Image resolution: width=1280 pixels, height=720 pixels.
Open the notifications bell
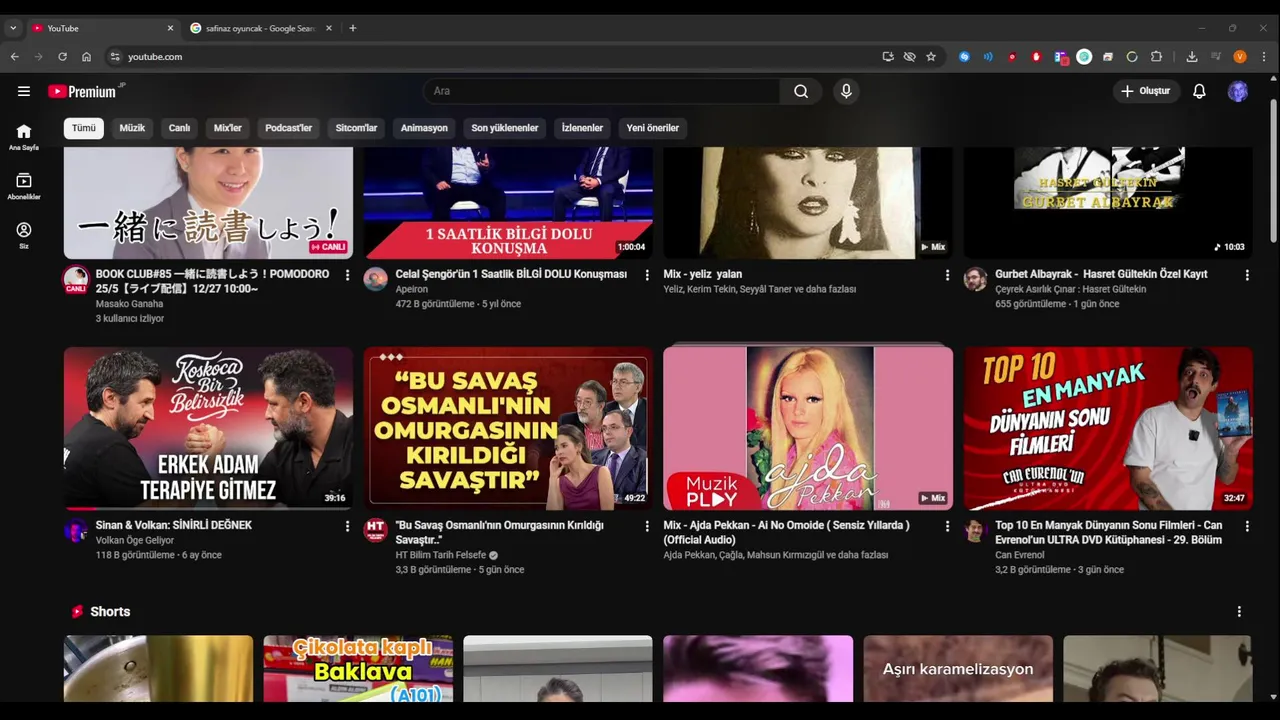pos(1199,91)
